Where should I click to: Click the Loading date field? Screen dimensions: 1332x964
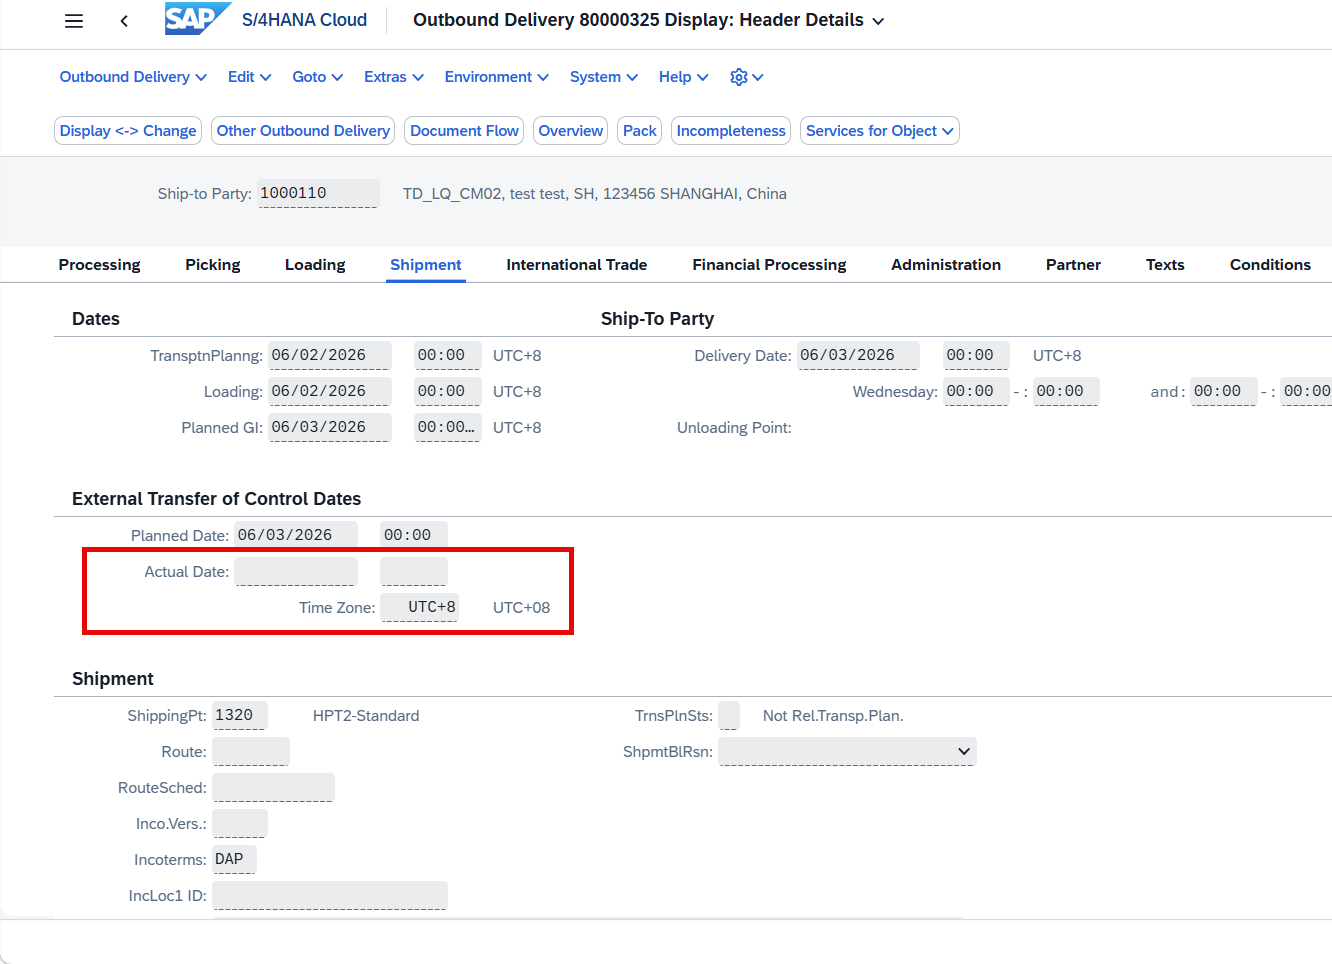(329, 391)
